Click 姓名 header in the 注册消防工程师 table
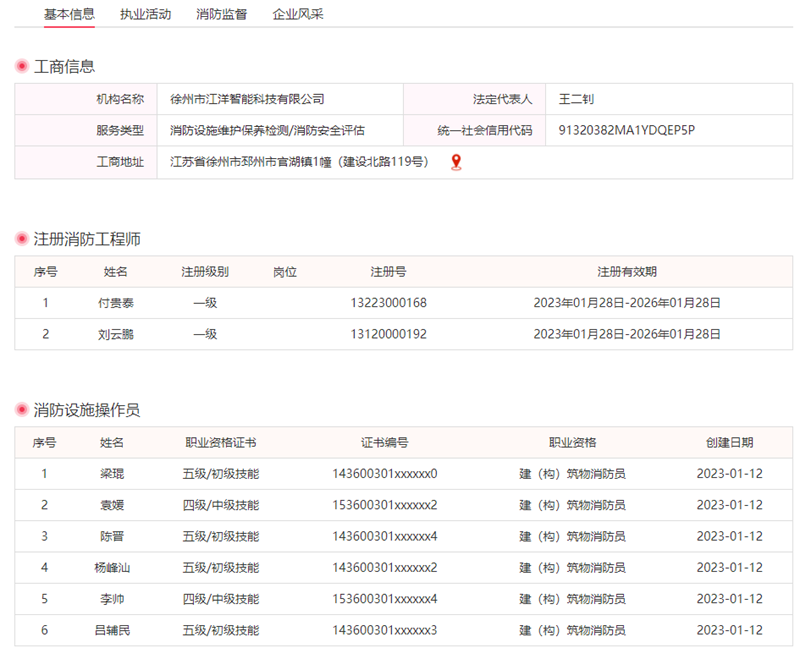 coord(115,272)
